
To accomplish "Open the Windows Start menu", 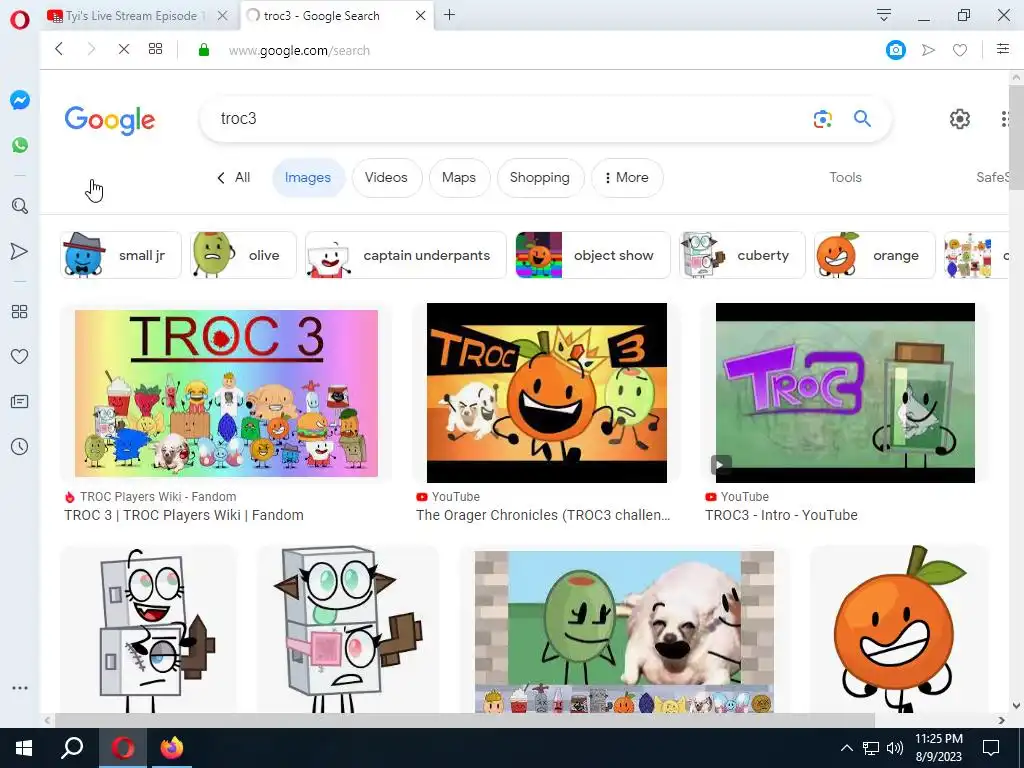I will tap(24, 748).
